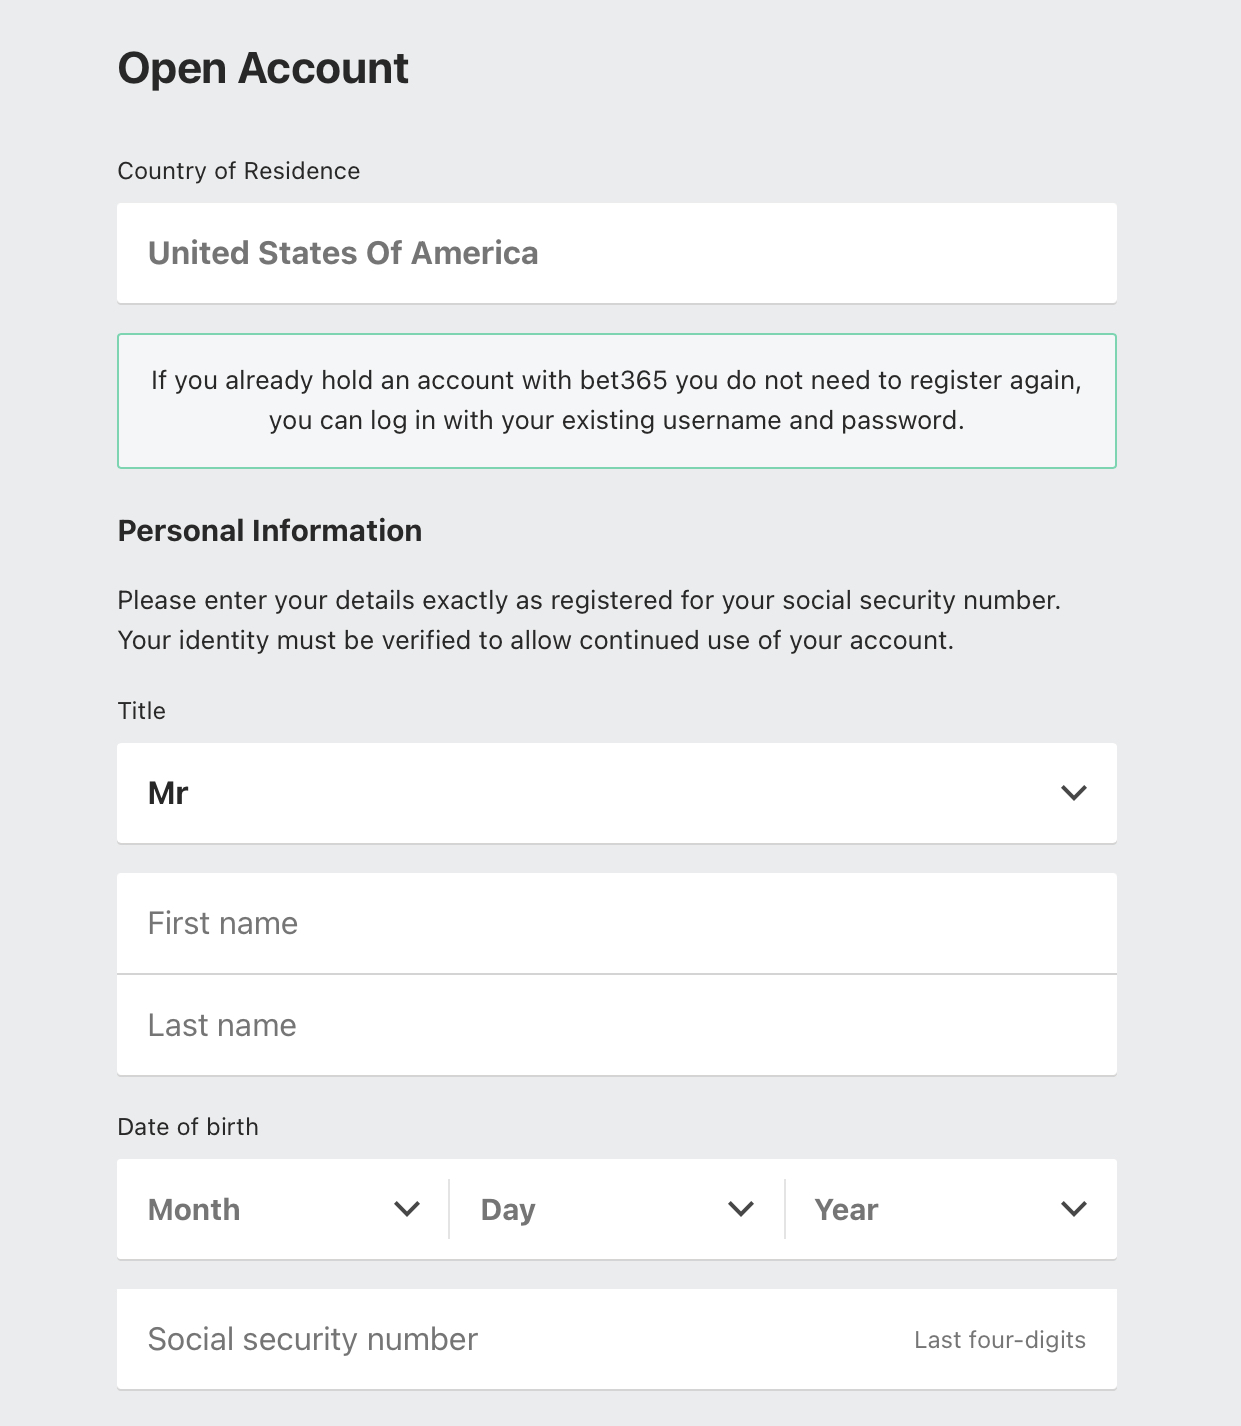Screen dimensions: 1241x1426
Task: Click the chevron arrow beside Year
Action: (1074, 1209)
